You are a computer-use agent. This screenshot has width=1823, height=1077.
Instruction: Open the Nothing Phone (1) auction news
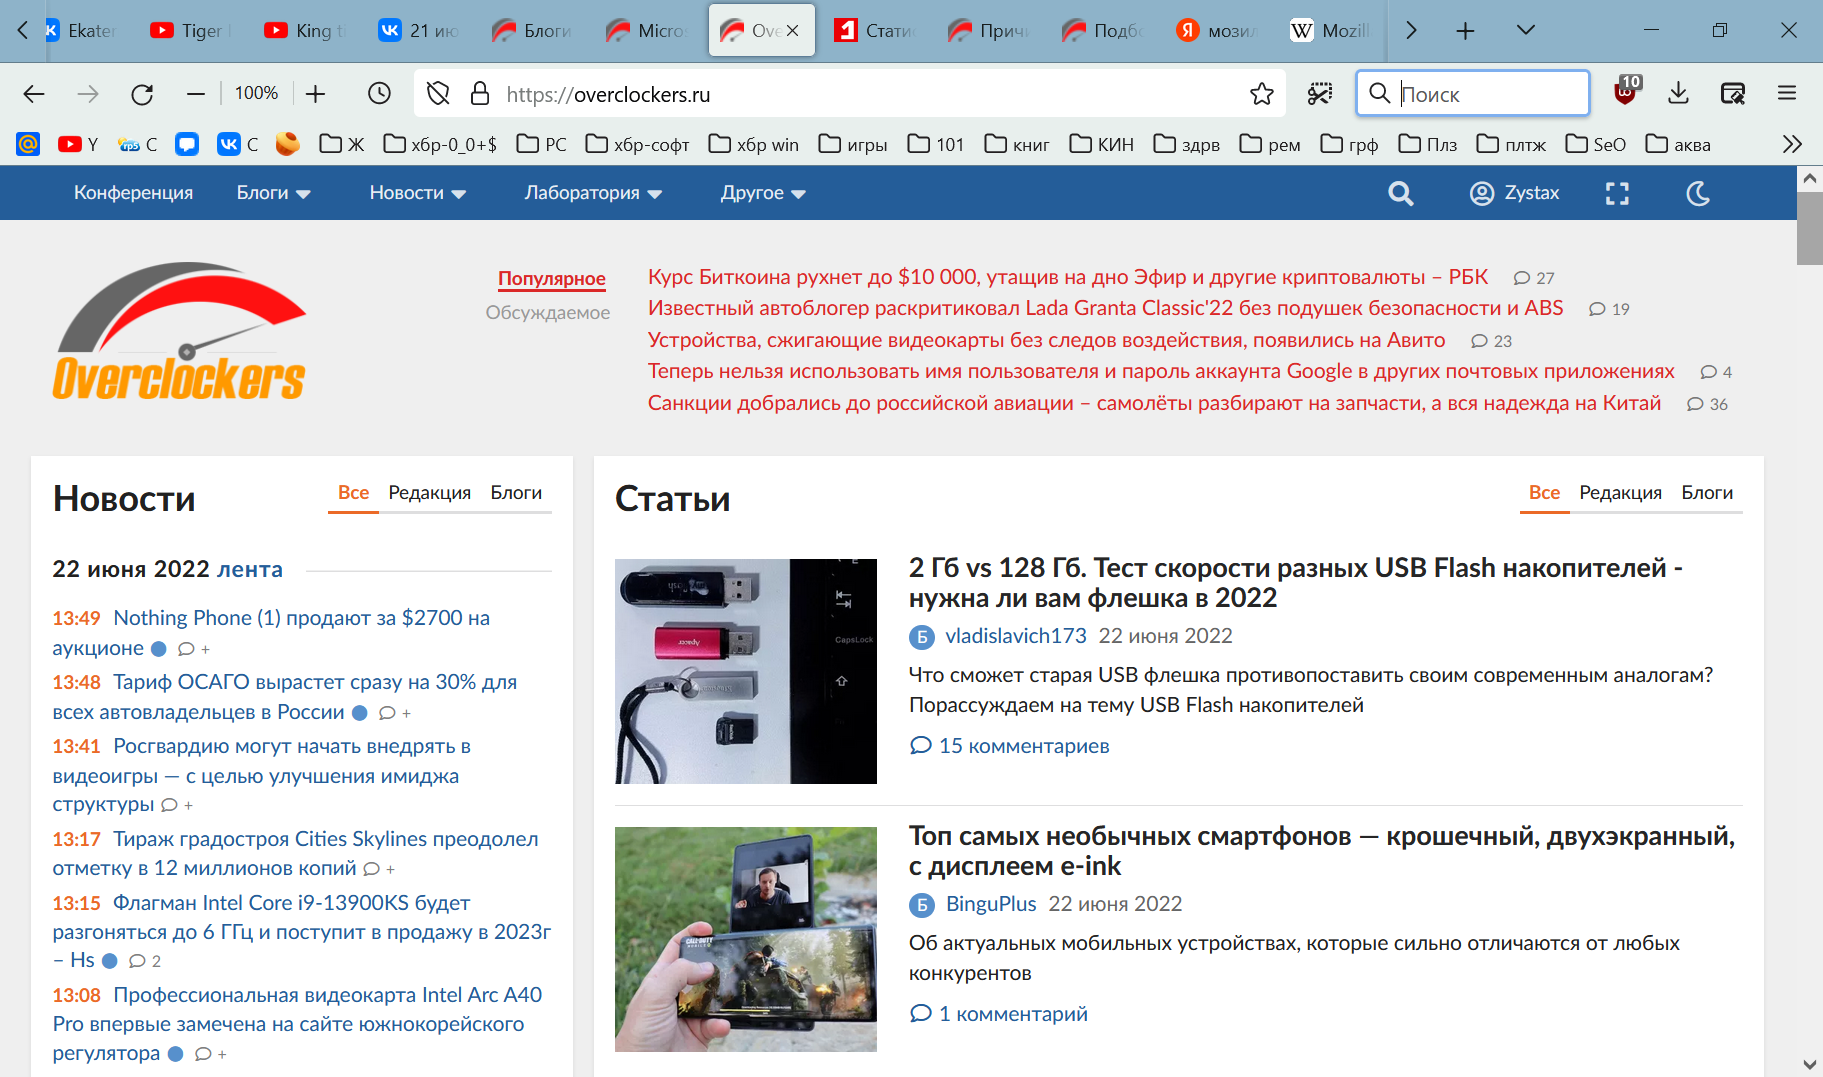click(272, 633)
